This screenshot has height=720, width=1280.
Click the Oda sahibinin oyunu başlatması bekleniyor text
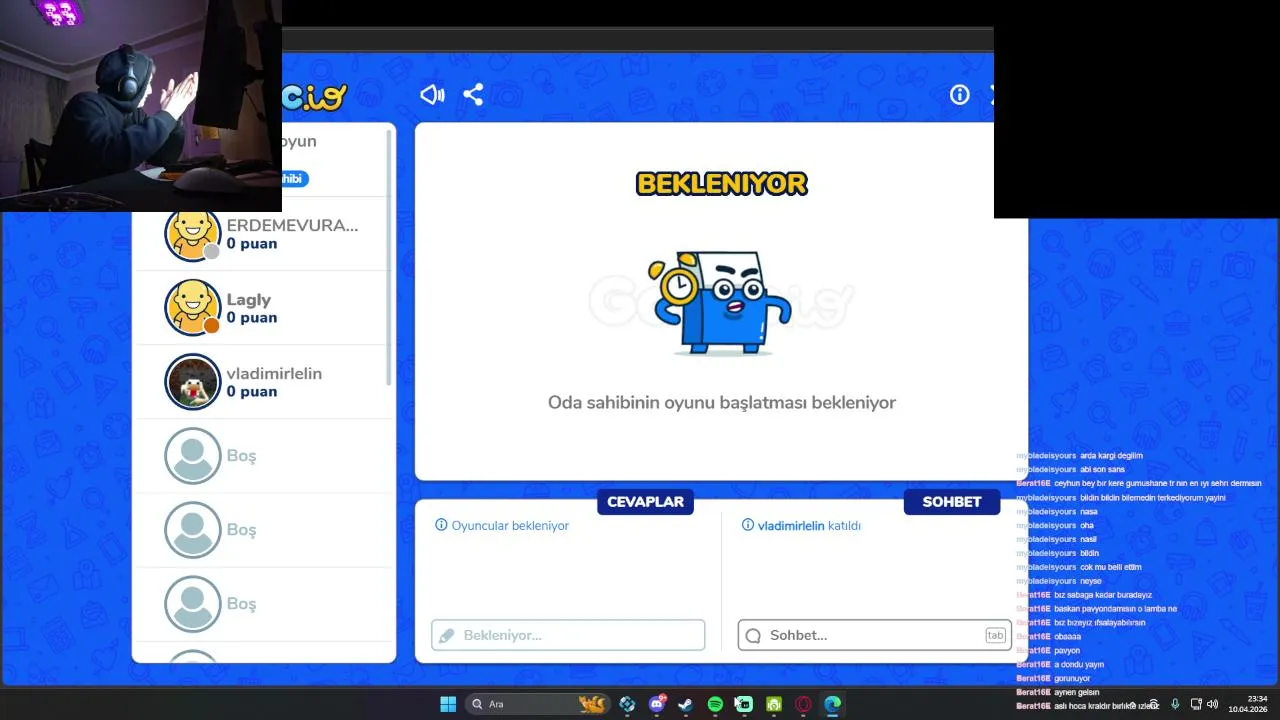[721, 402]
